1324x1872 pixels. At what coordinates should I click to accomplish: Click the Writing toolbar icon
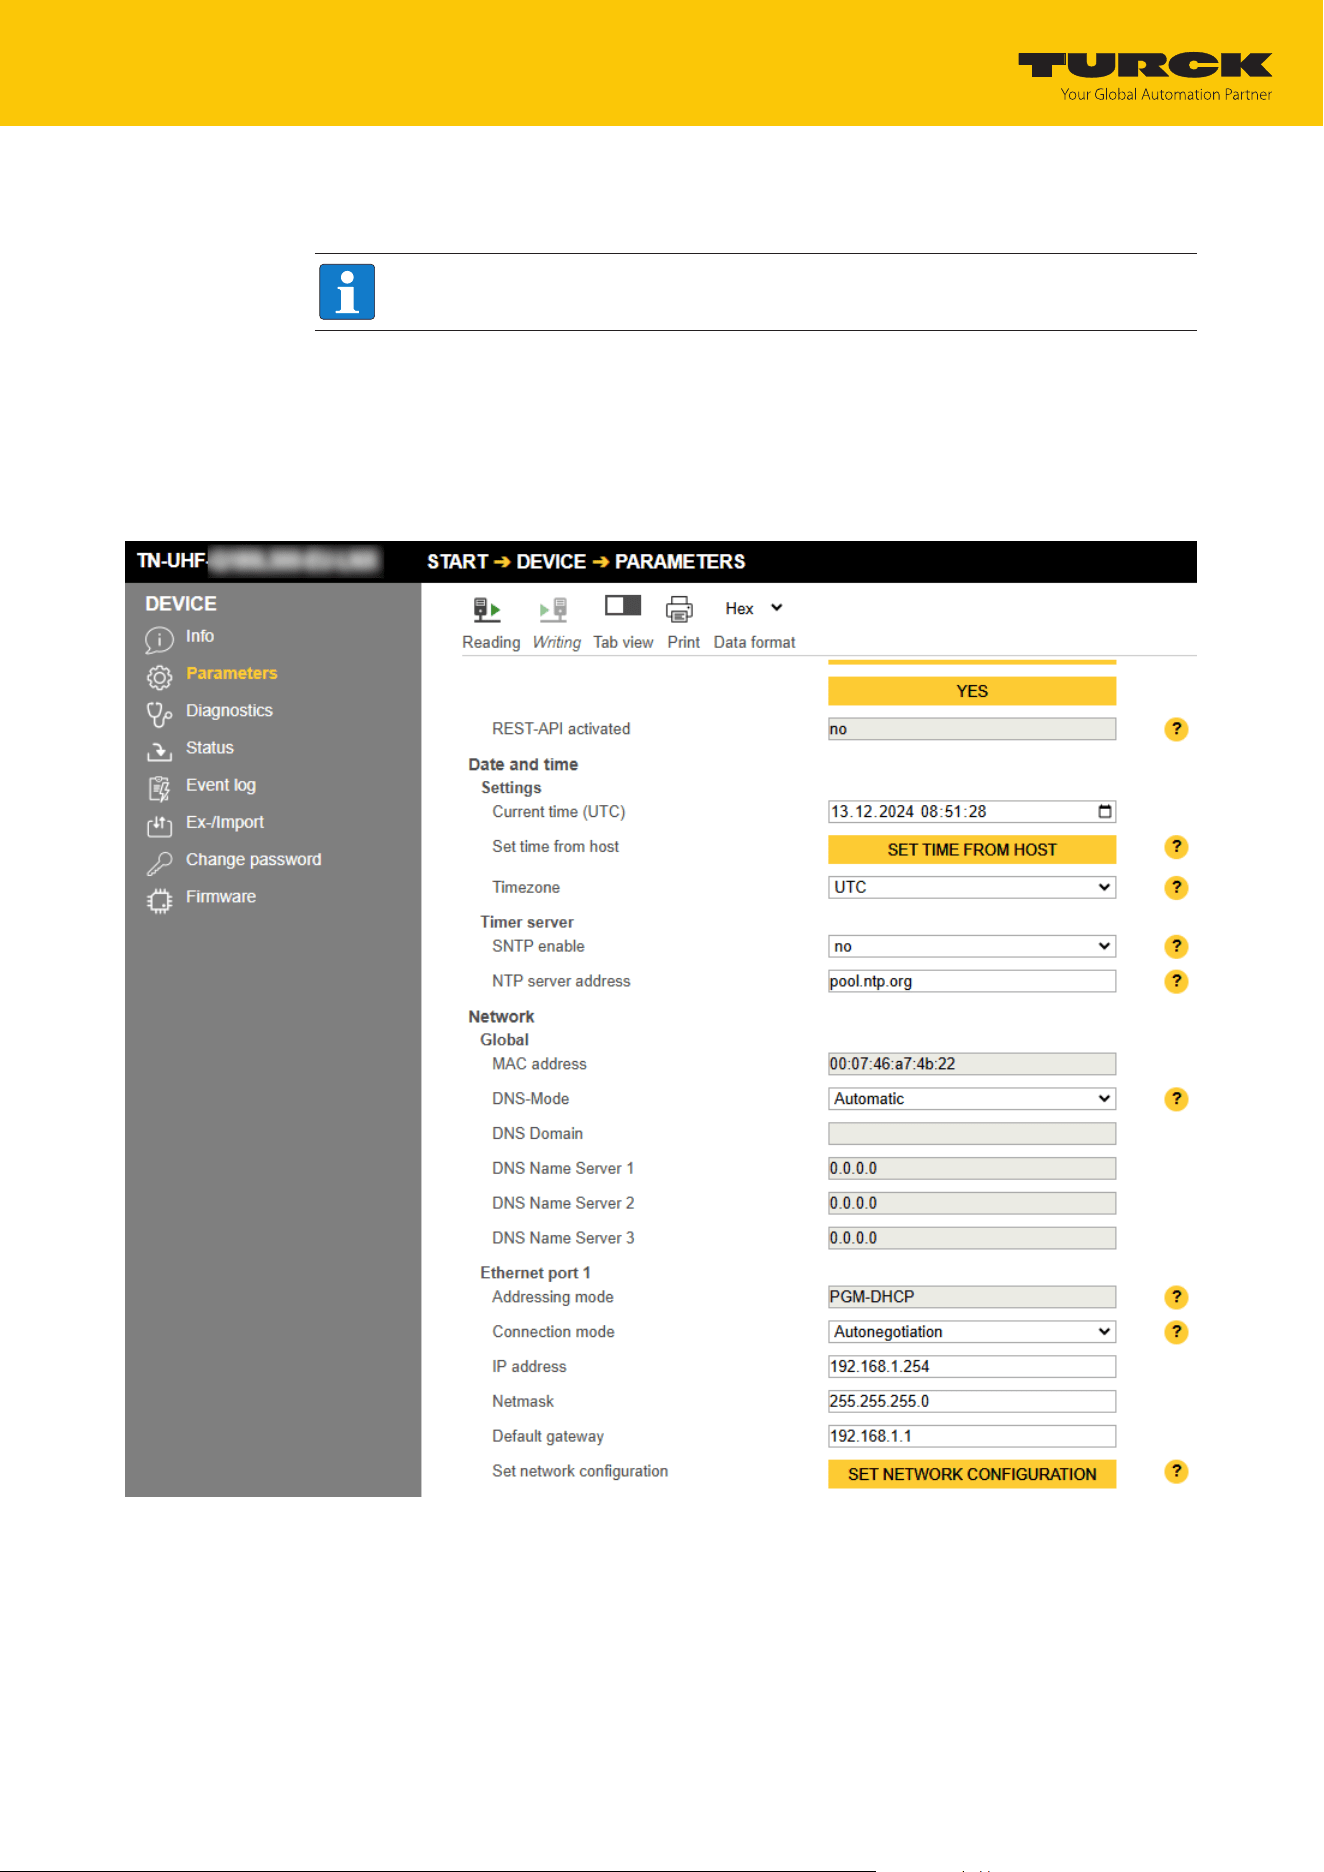[x=554, y=609]
